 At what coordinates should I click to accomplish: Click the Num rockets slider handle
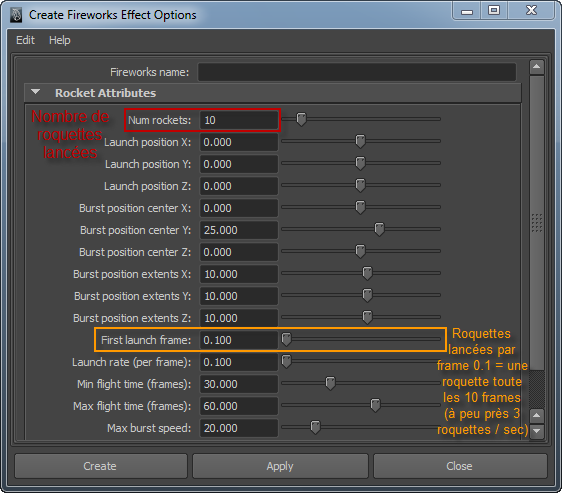[x=301, y=119]
